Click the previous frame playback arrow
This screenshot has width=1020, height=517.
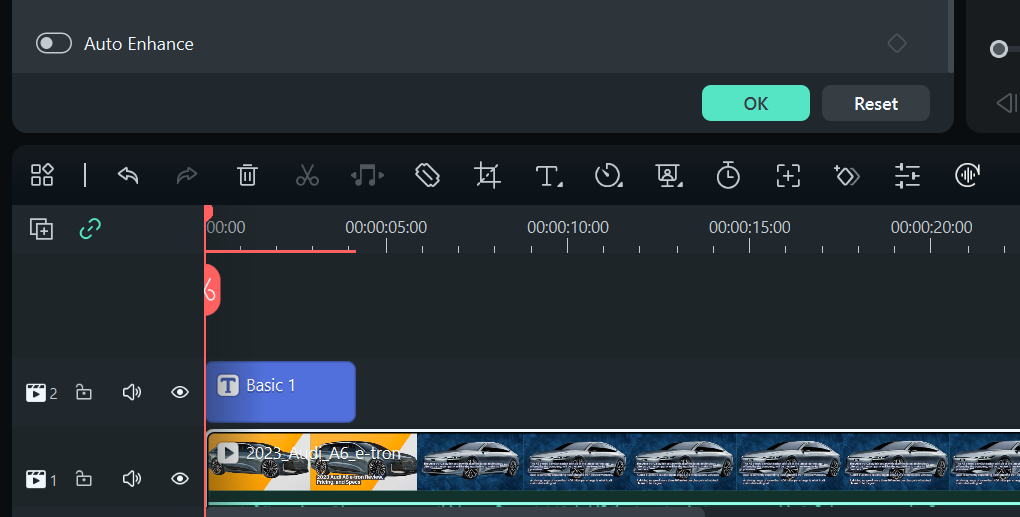(1008, 103)
